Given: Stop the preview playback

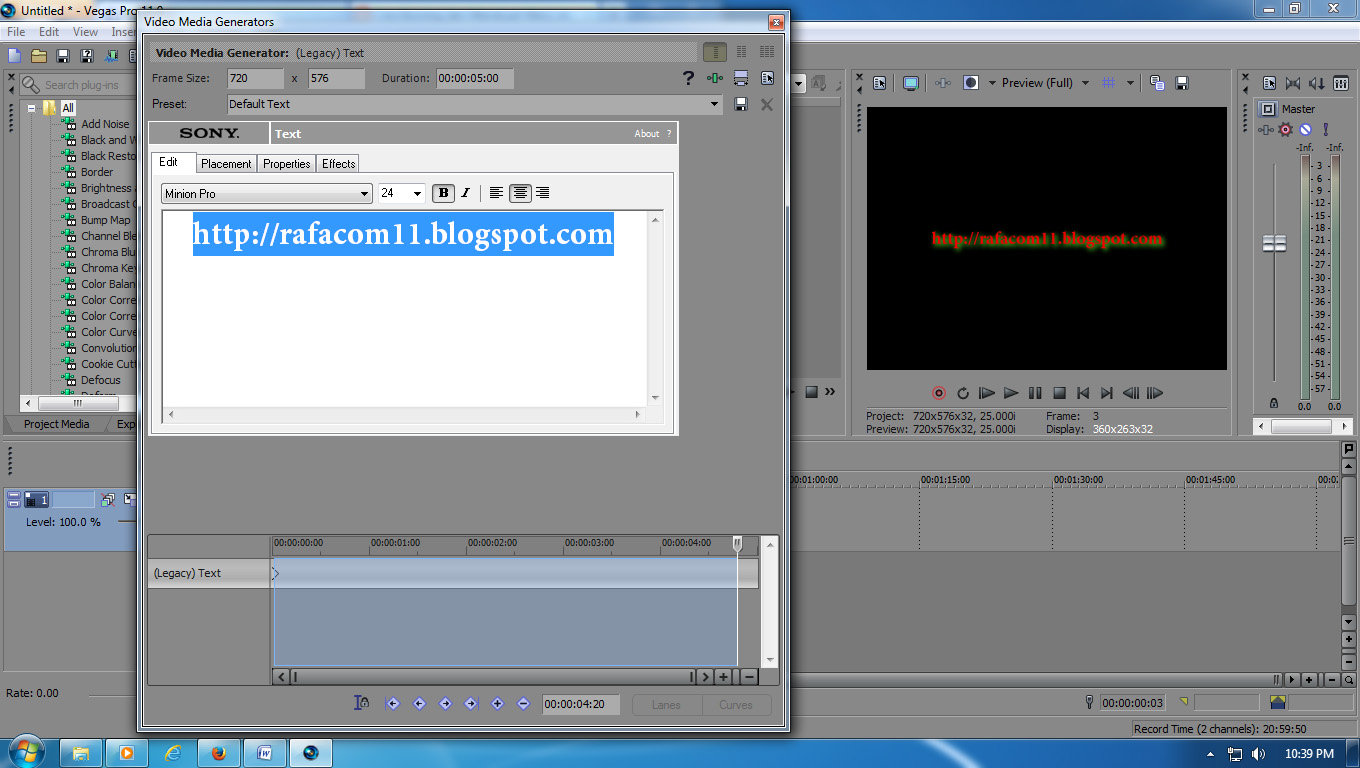Looking at the screenshot, I should (x=1059, y=393).
